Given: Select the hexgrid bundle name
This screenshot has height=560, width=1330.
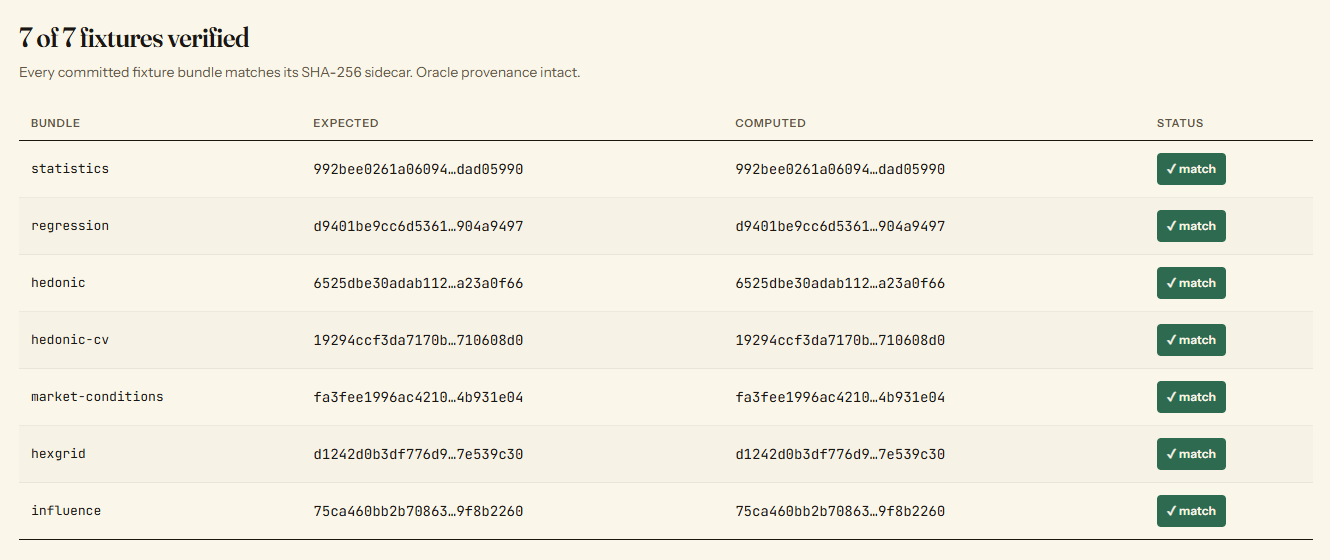Looking at the screenshot, I should coord(58,454).
